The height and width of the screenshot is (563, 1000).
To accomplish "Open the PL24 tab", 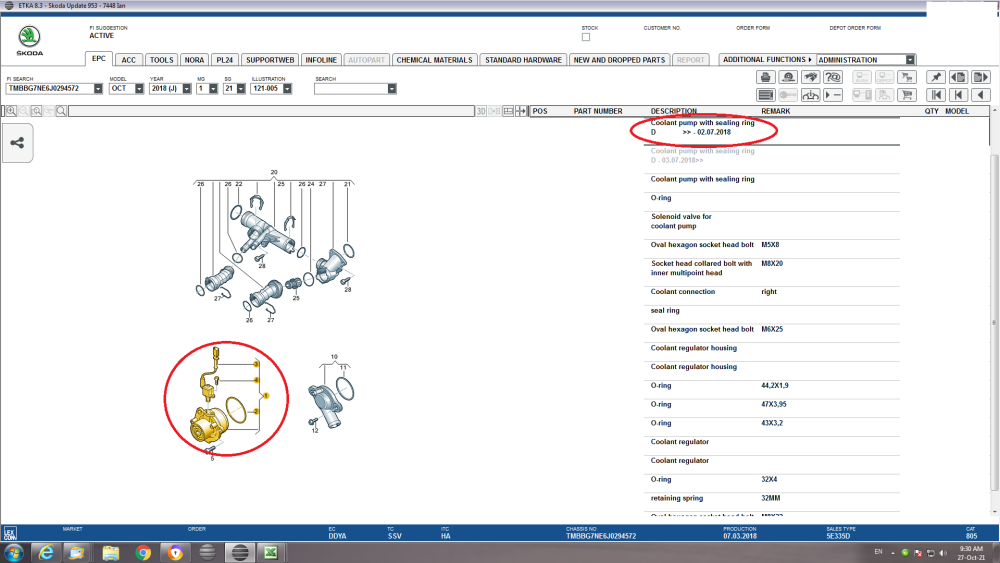I will click(224, 60).
